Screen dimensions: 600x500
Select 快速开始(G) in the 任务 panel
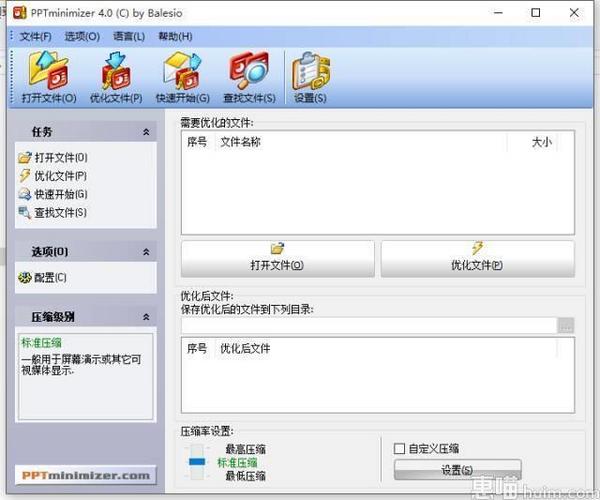(x=53, y=194)
